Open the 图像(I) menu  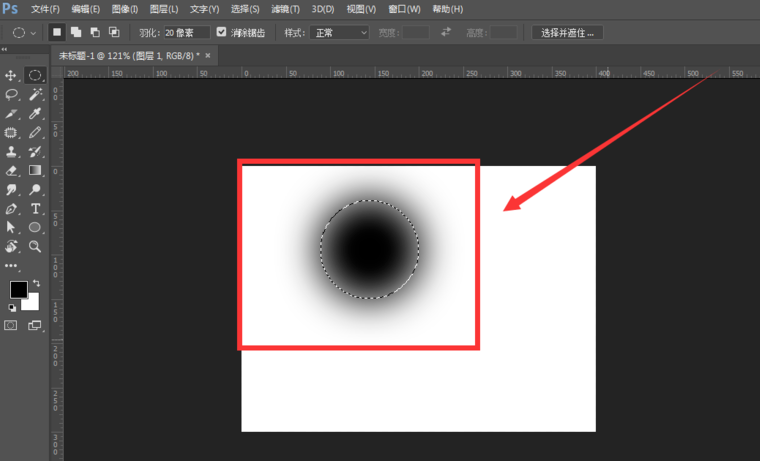click(125, 9)
